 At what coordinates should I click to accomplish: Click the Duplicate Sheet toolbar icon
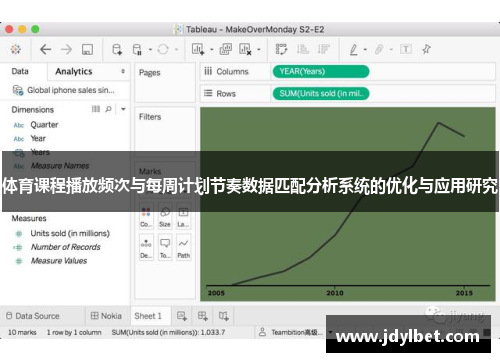[226, 49]
